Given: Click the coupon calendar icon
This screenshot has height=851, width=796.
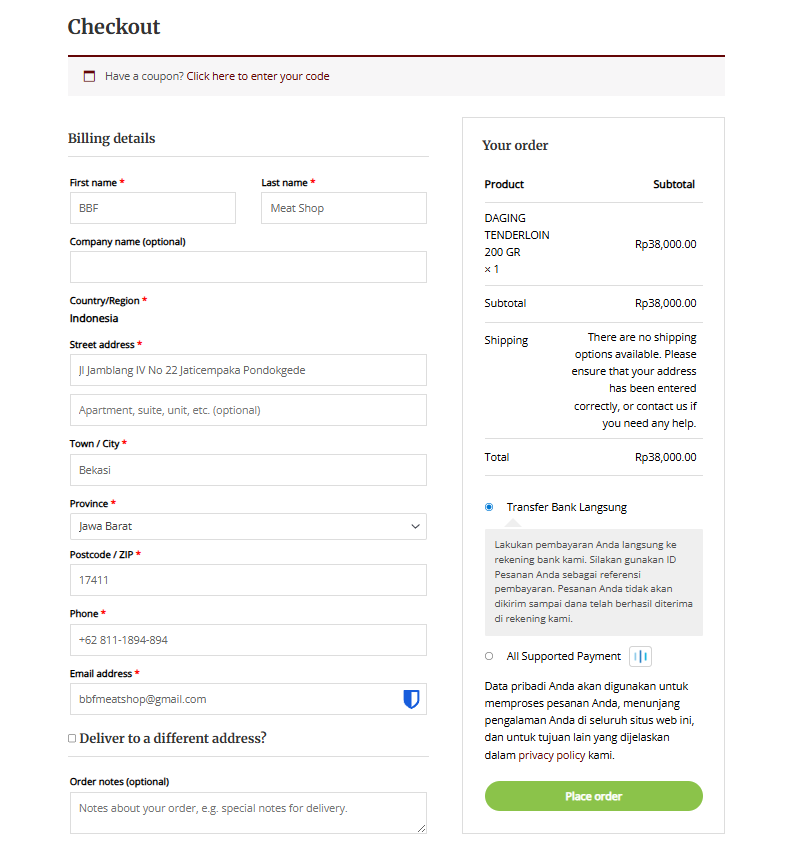Looking at the screenshot, I should click(90, 76).
